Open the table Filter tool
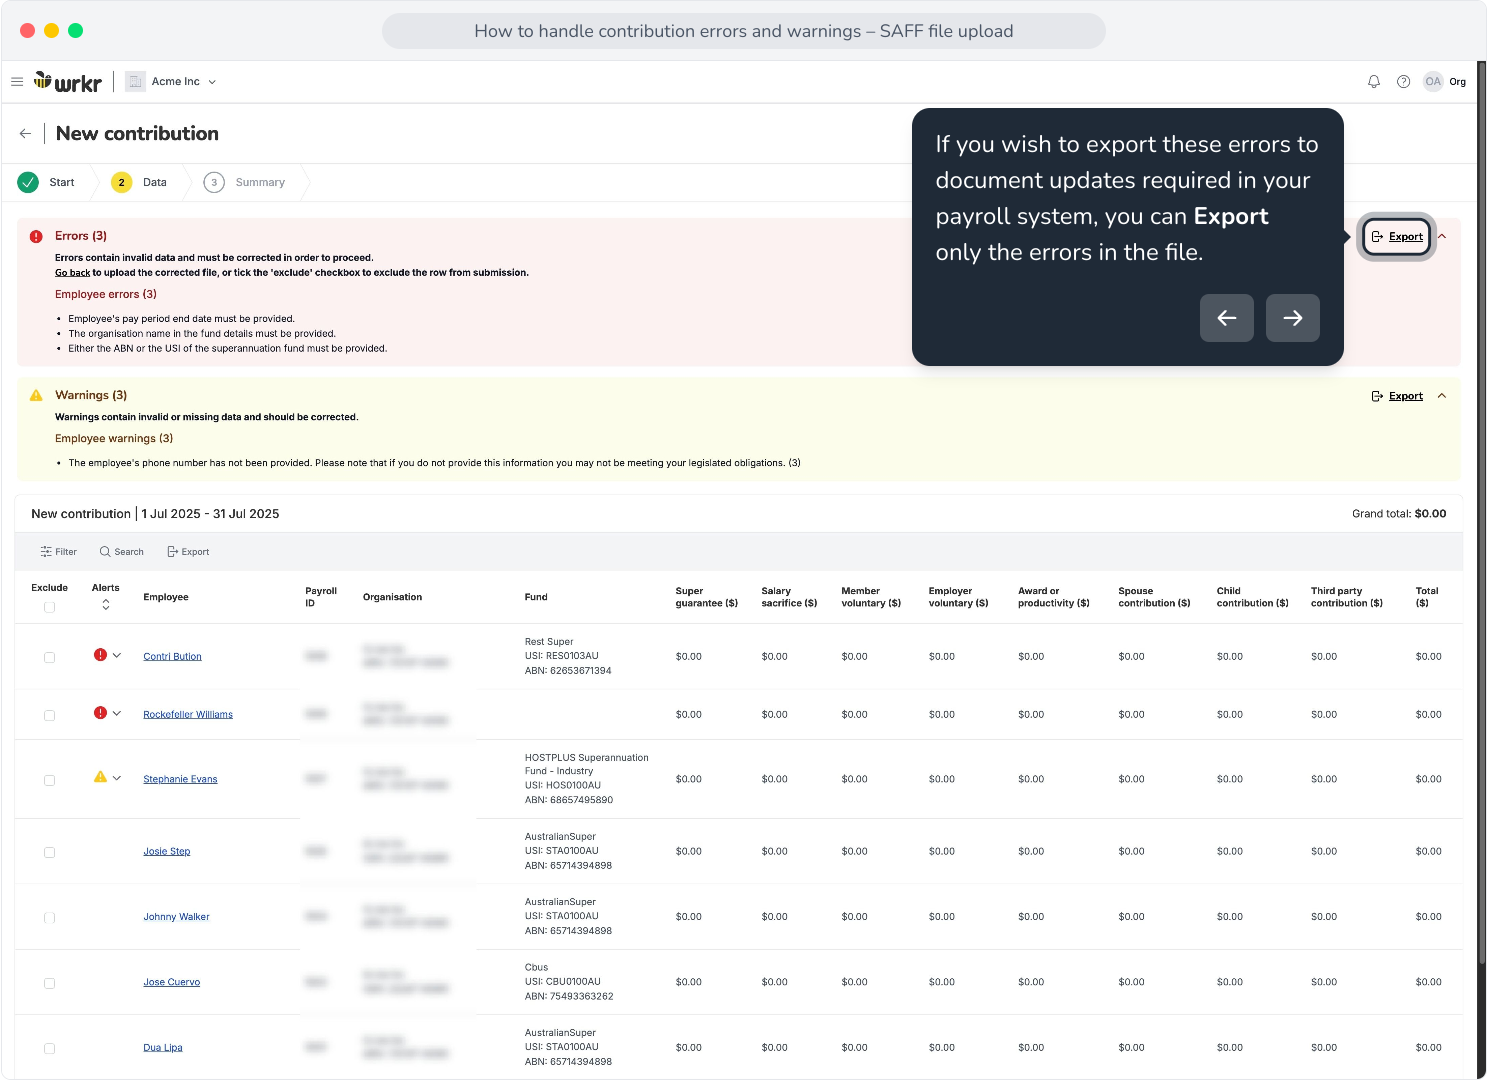The image size is (1488, 1080). (58, 552)
